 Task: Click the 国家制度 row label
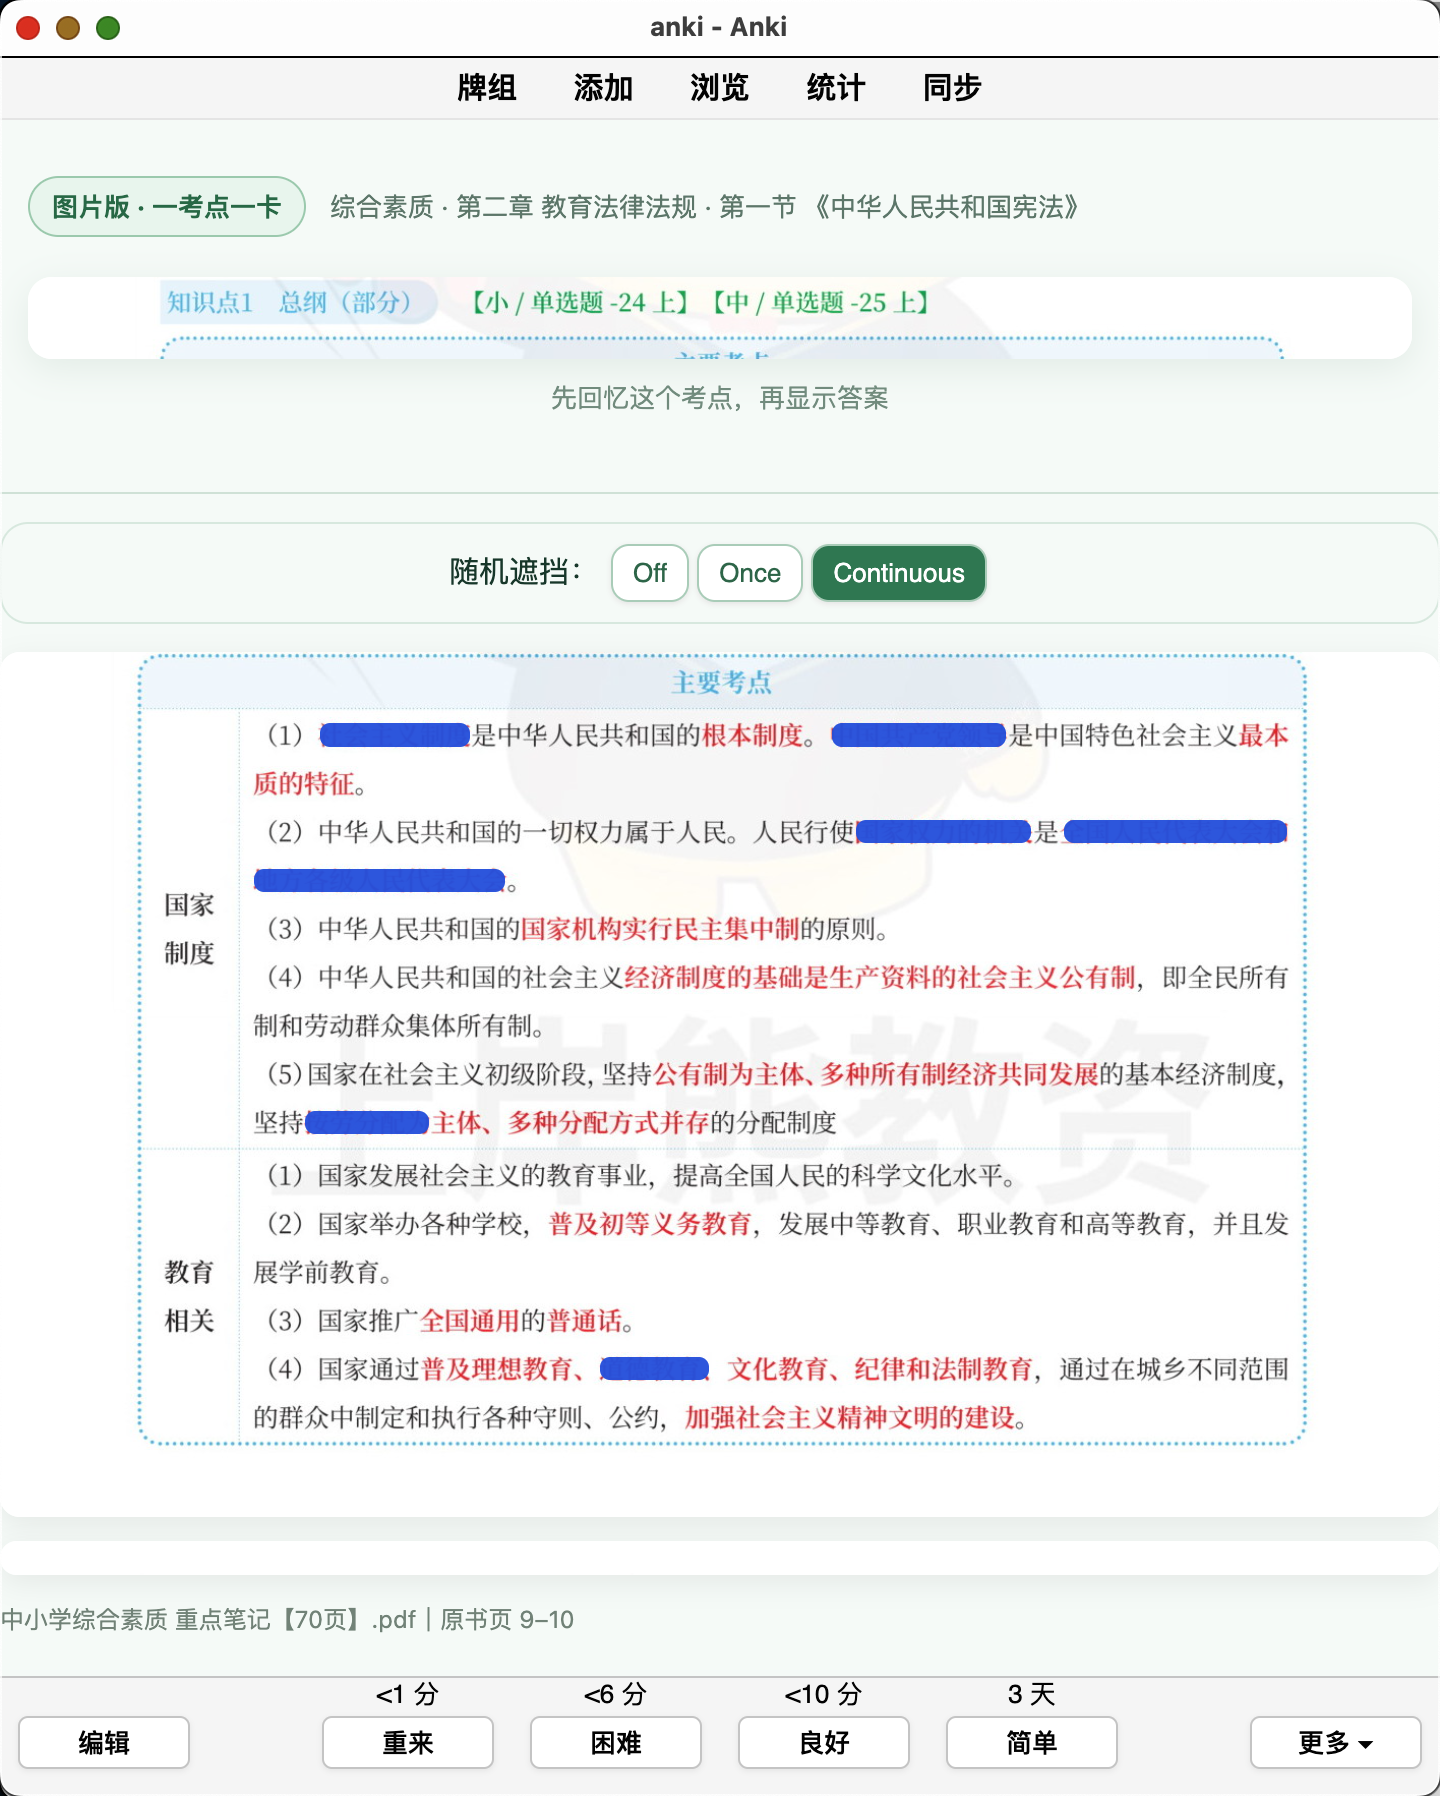(190, 929)
